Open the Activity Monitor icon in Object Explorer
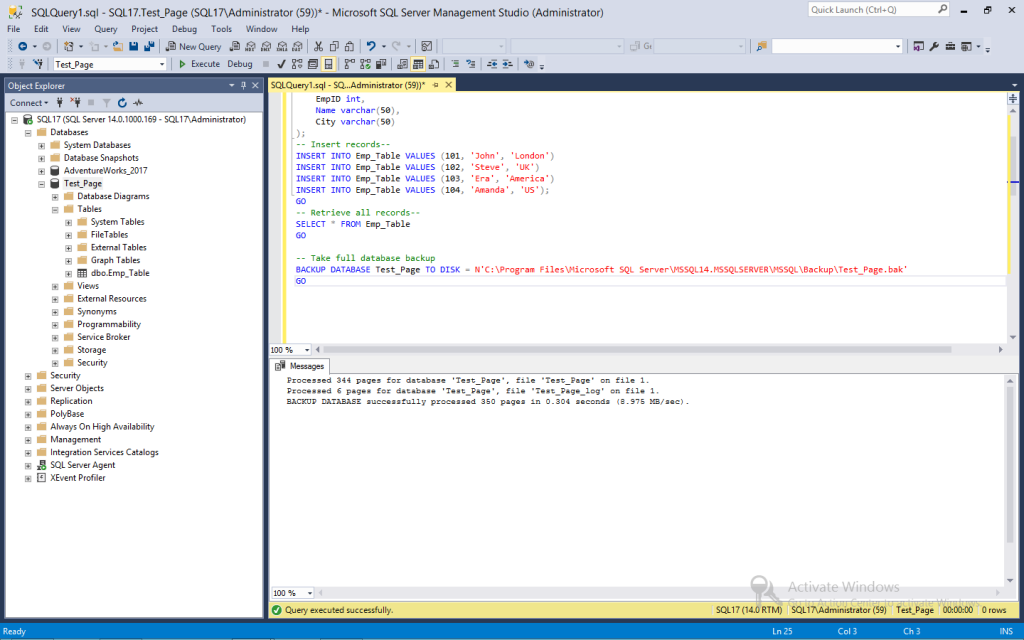 pyautogui.click(x=139, y=103)
